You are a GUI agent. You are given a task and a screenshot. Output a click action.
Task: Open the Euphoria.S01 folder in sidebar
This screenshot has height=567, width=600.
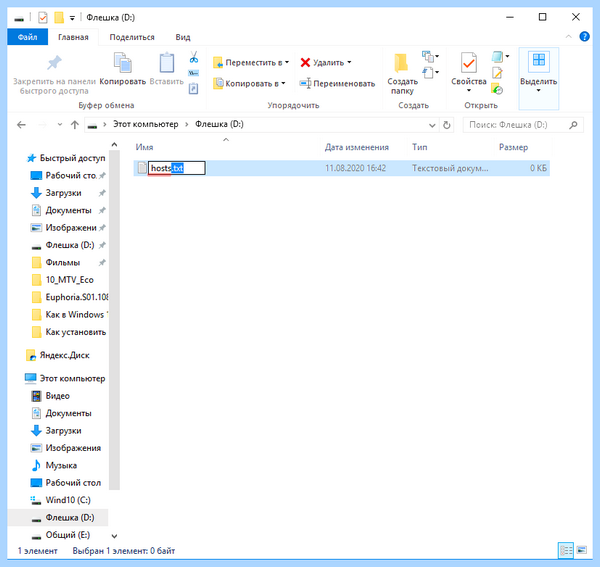(x=69, y=297)
